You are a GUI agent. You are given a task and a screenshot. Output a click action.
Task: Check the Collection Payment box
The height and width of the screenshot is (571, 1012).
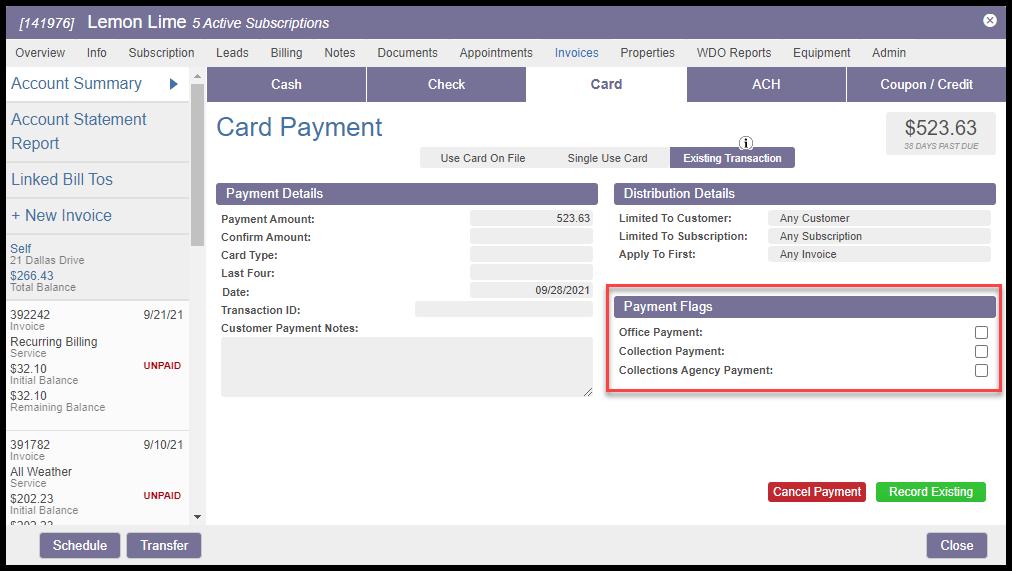click(x=981, y=351)
